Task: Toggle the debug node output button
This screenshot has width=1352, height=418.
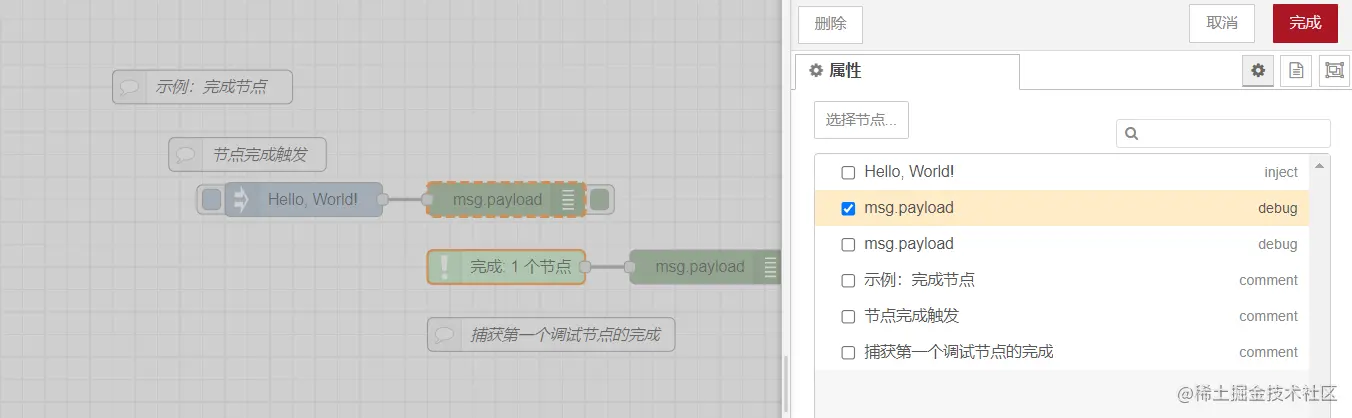Action: pyautogui.click(x=599, y=200)
